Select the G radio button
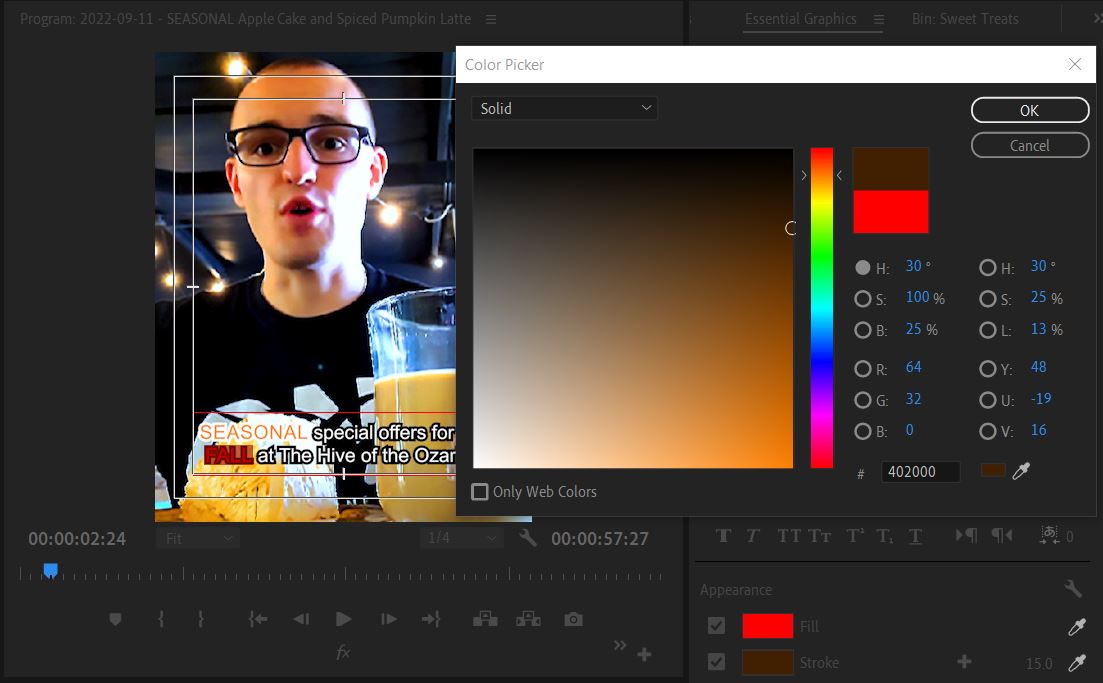Viewport: 1103px width, 683px height. coord(862,400)
